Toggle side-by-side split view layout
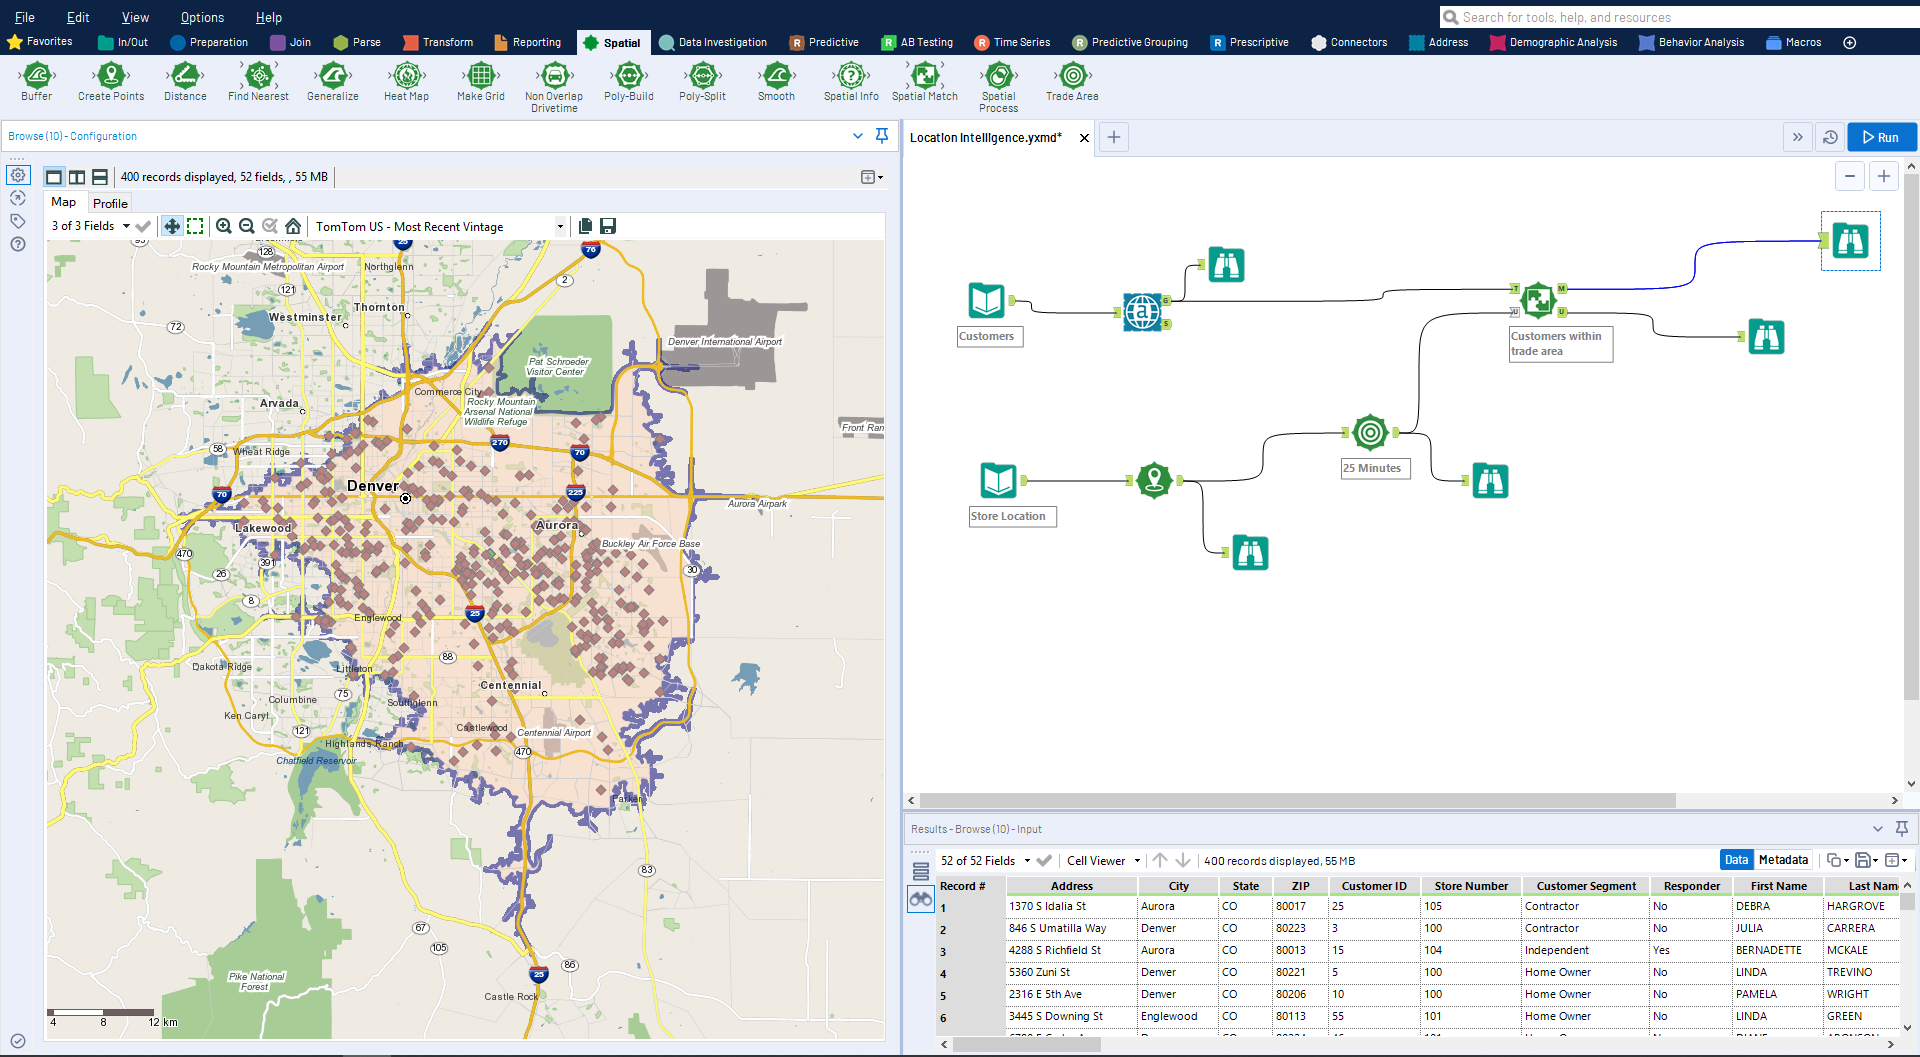 coord(77,177)
